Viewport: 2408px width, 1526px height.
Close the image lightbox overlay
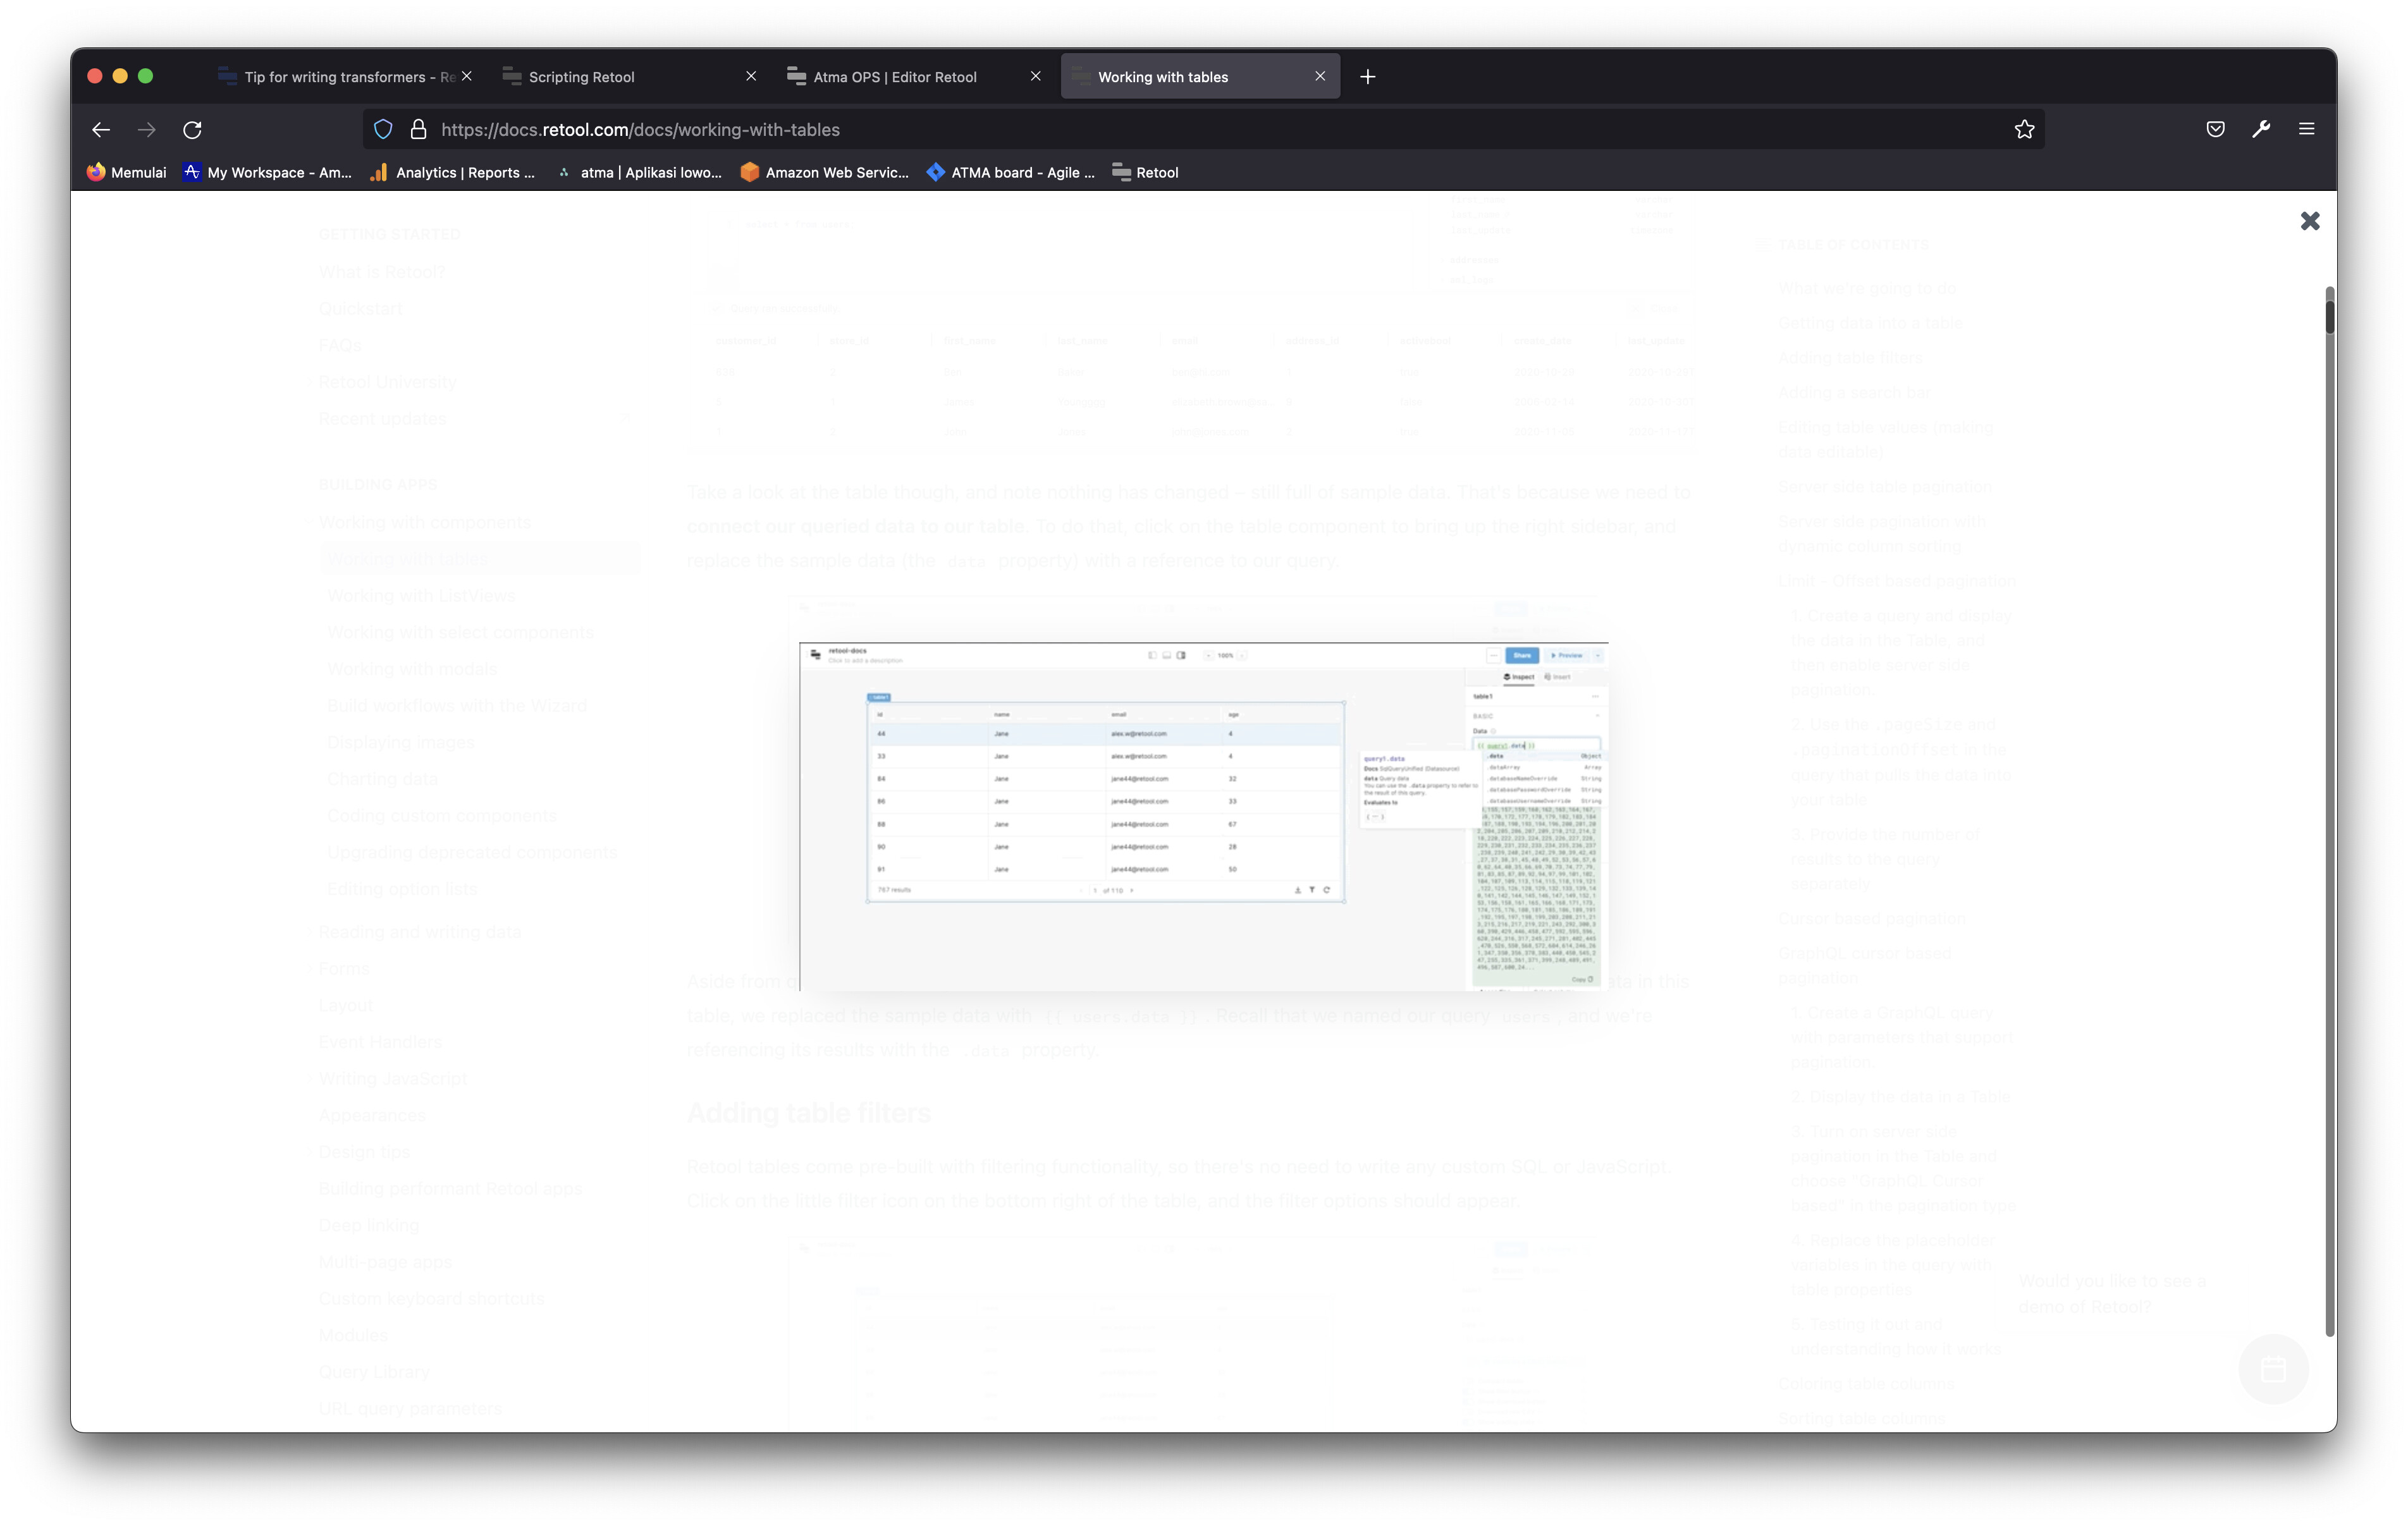coord(2309,221)
